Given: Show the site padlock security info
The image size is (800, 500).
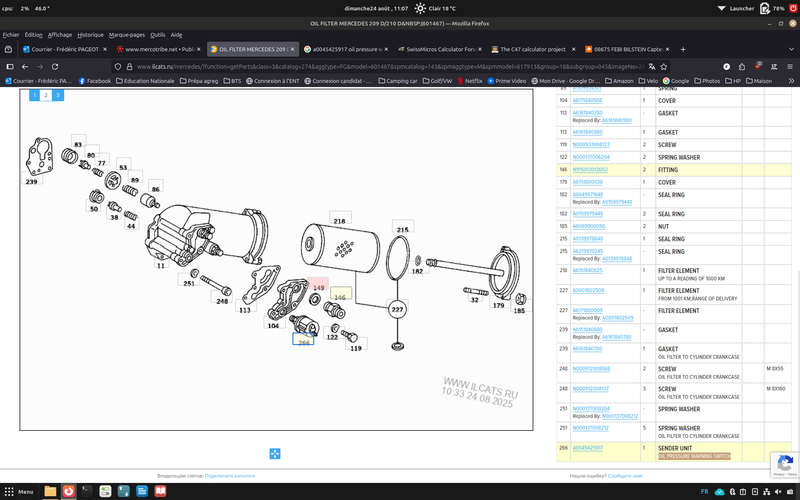Looking at the screenshot, I should (x=129, y=66).
